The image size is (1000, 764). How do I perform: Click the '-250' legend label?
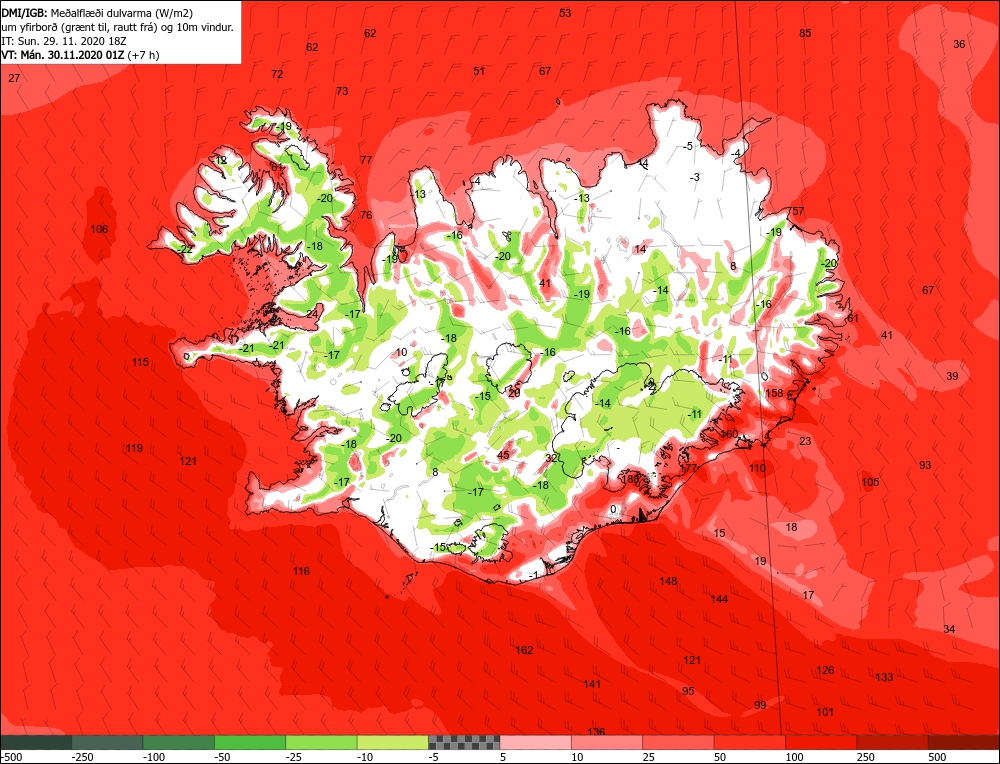pos(83,757)
